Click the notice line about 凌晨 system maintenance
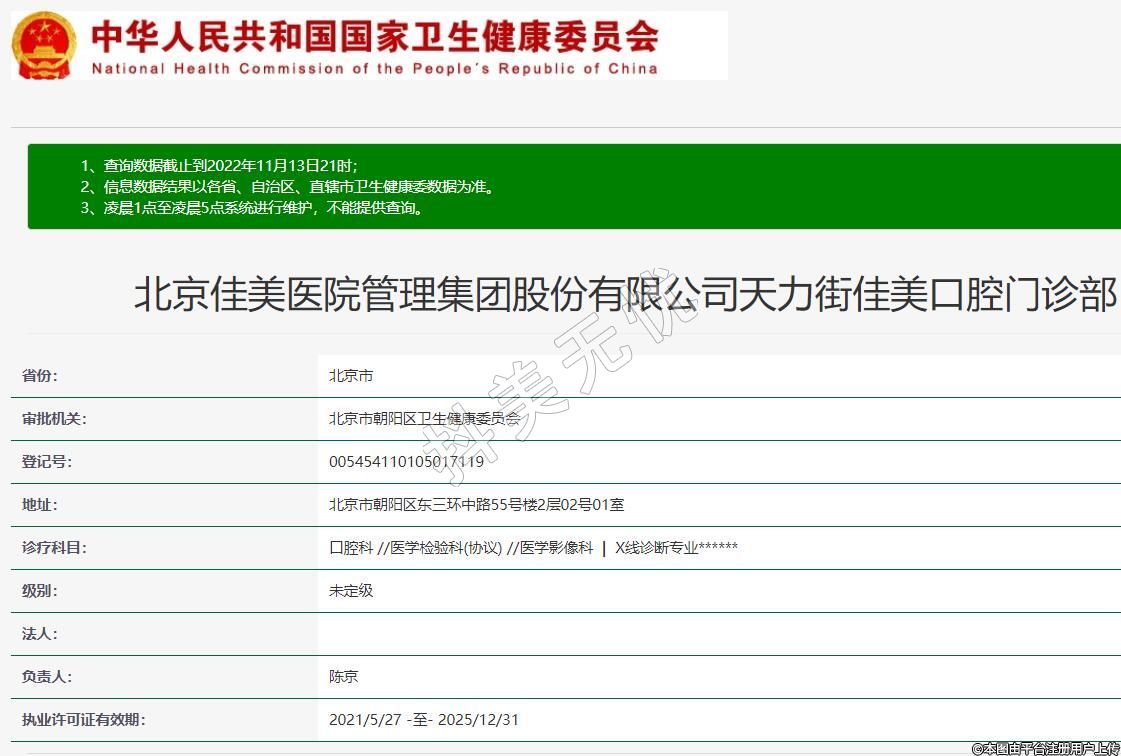This screenshot has height=756, width=1121. [x=252, y=208]
